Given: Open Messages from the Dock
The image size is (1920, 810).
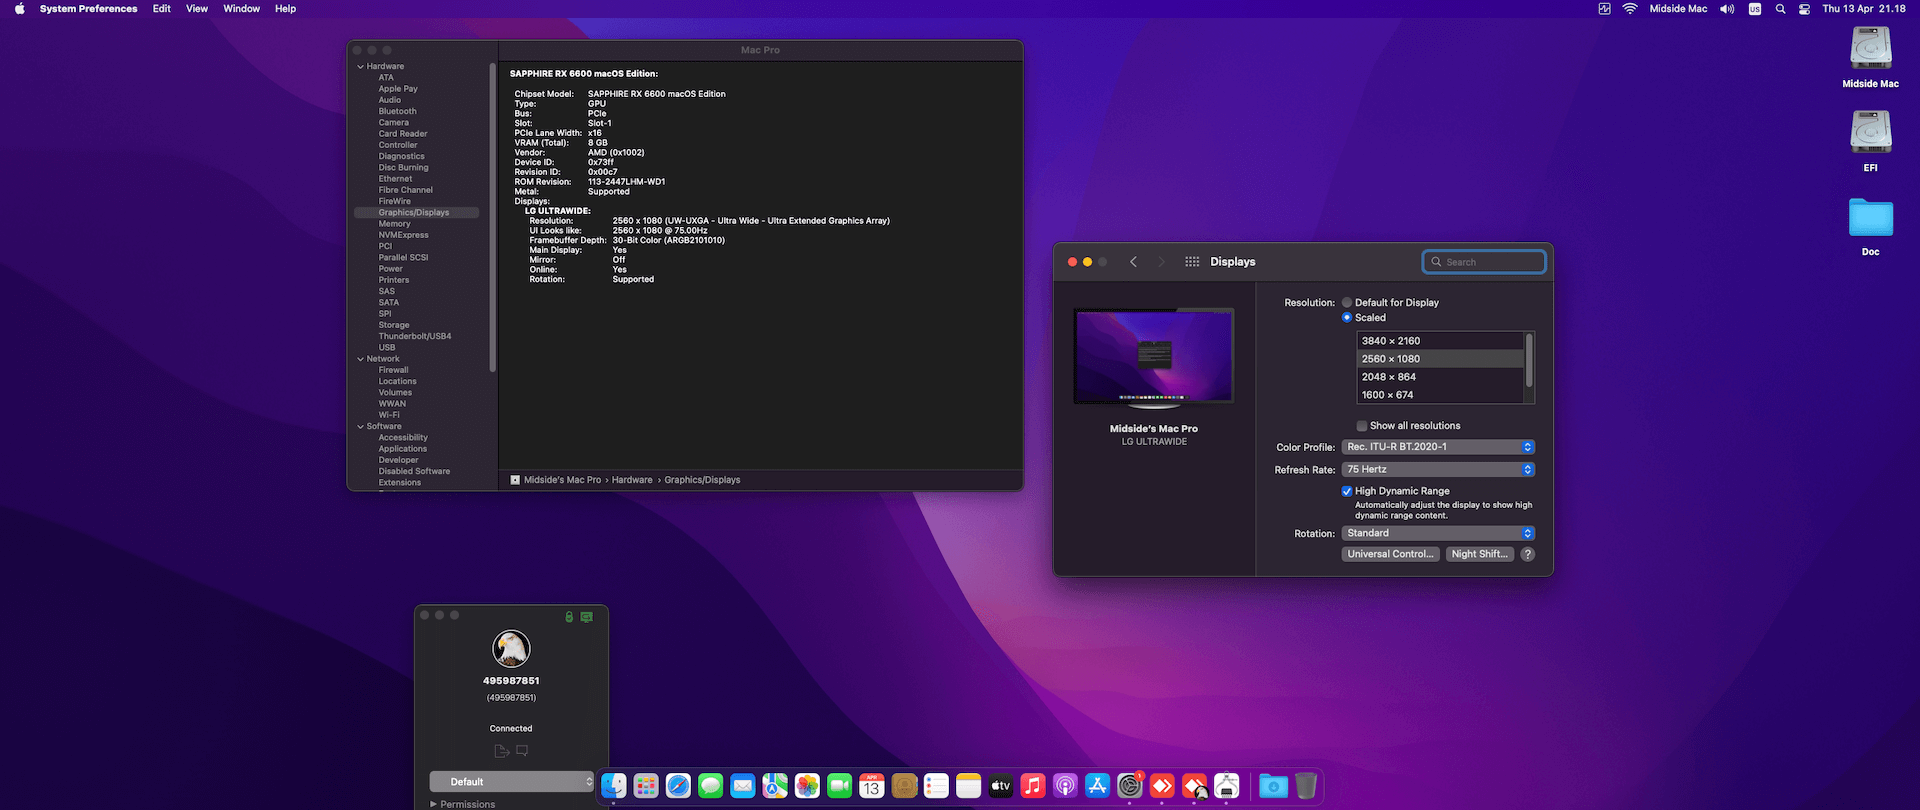Looking at the screenshot, I should [x=710, y=786].
